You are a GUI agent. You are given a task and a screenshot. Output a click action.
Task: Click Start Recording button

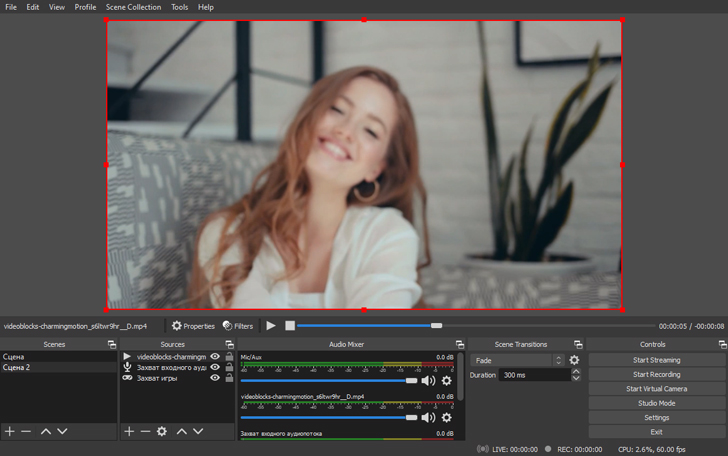[x=656, y=374]
